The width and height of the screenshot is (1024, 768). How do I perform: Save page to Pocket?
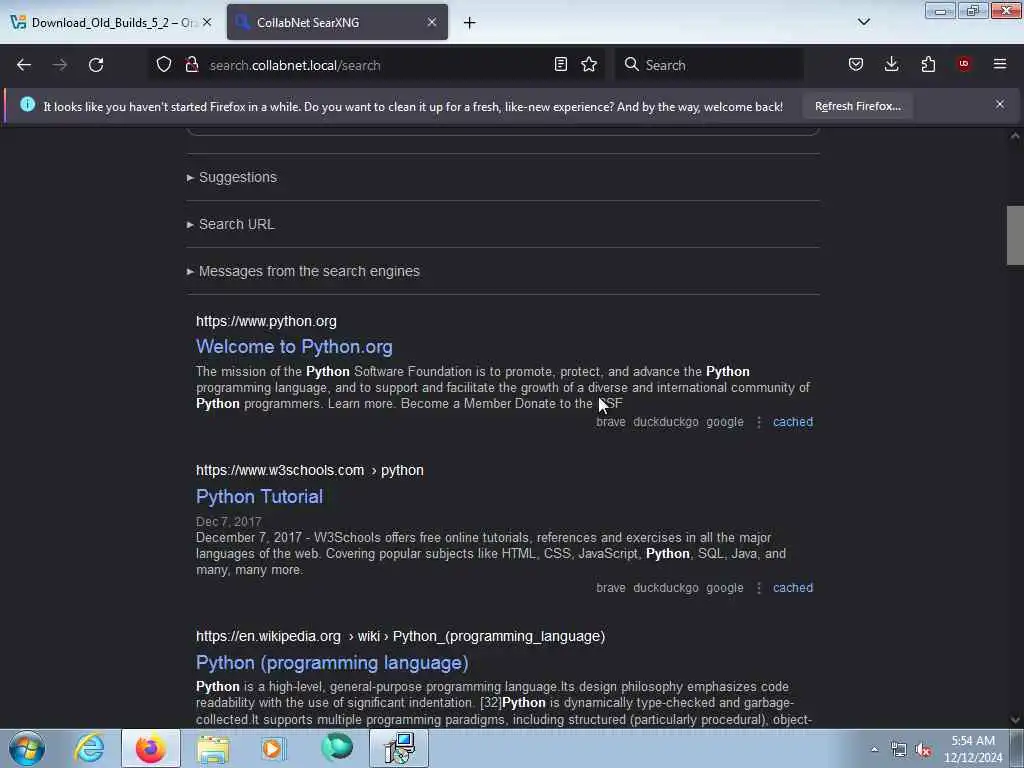(856, 65)
